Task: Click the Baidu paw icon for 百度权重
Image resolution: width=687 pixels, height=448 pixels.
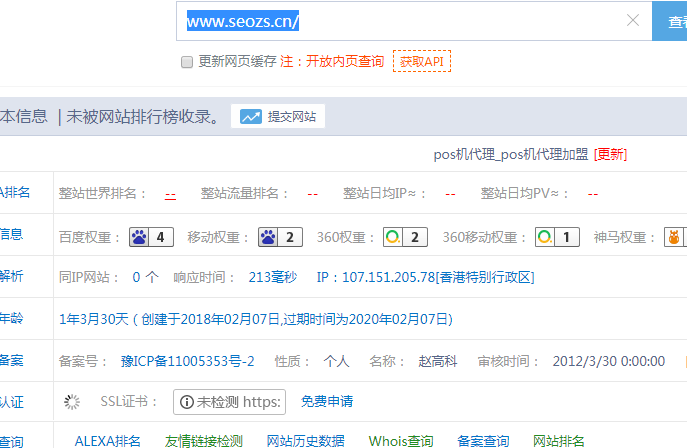Action: pyautogui.click(x=139, y=237)
